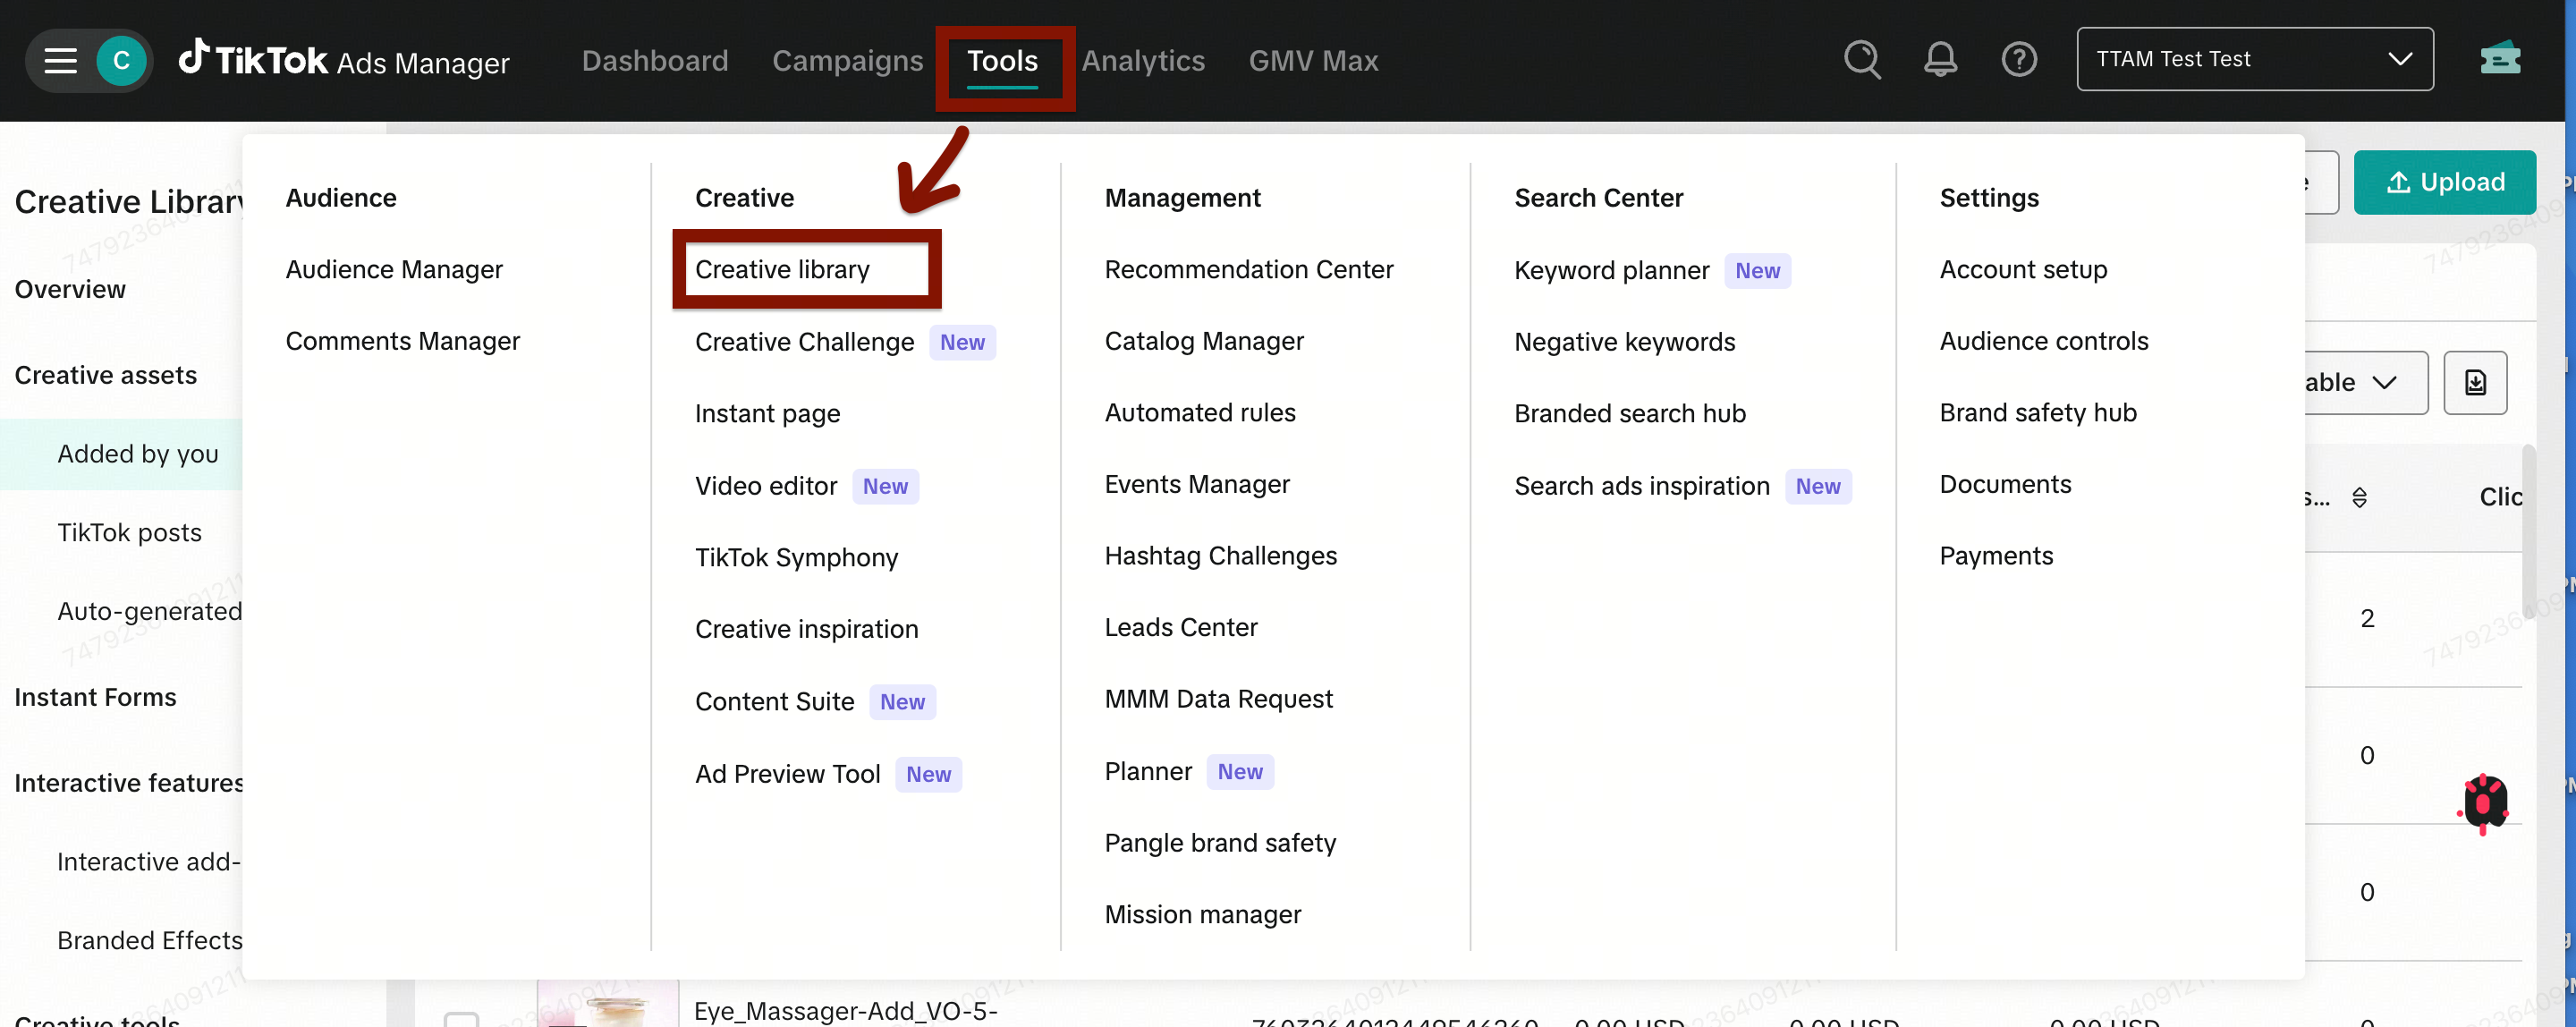This screenshot has height=1027, width=2576.
Task: Open Keyword planner link
Action: pos(1611,270)
